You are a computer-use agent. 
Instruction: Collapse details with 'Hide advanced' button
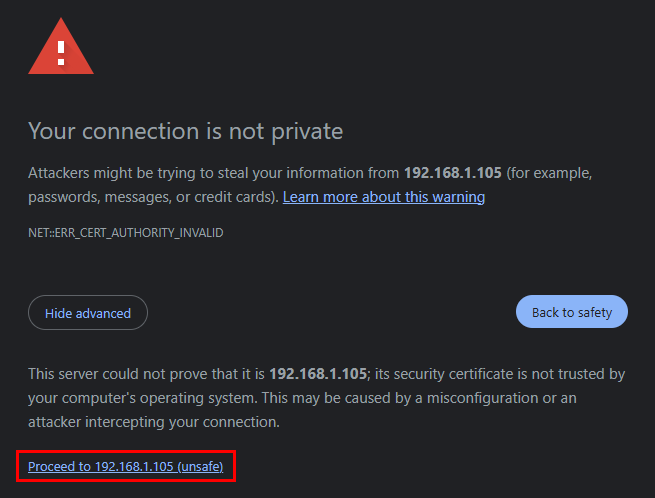88,313
